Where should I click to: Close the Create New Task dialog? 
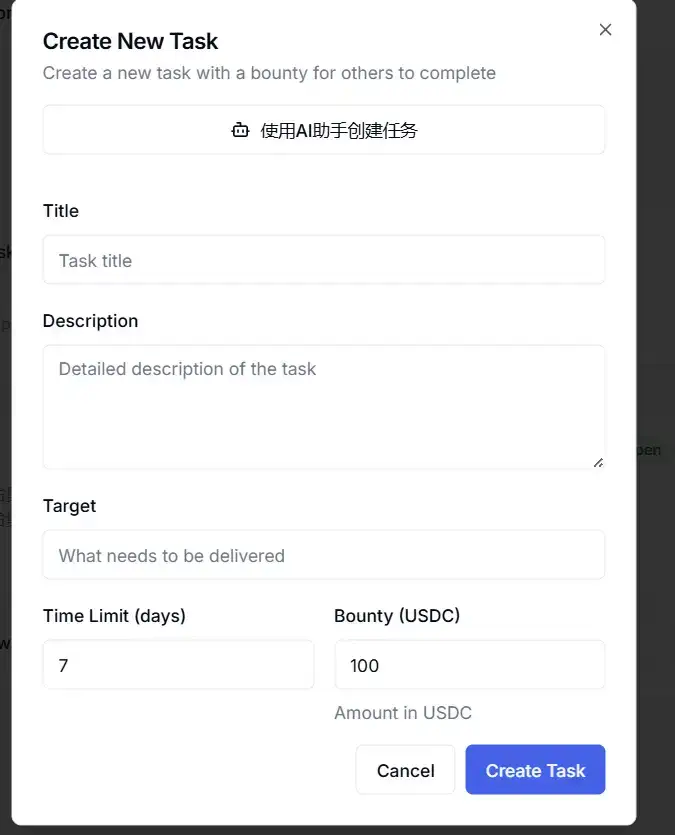pyautogui.click(x=605, y=30)
